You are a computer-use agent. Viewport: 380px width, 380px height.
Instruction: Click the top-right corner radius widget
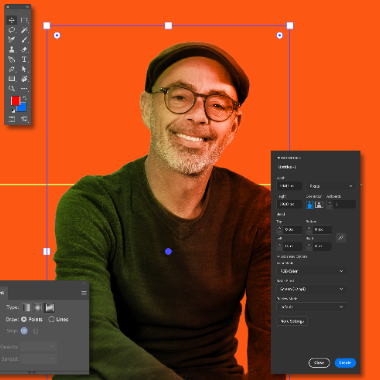pyautogui.click(x=280, y=35)
